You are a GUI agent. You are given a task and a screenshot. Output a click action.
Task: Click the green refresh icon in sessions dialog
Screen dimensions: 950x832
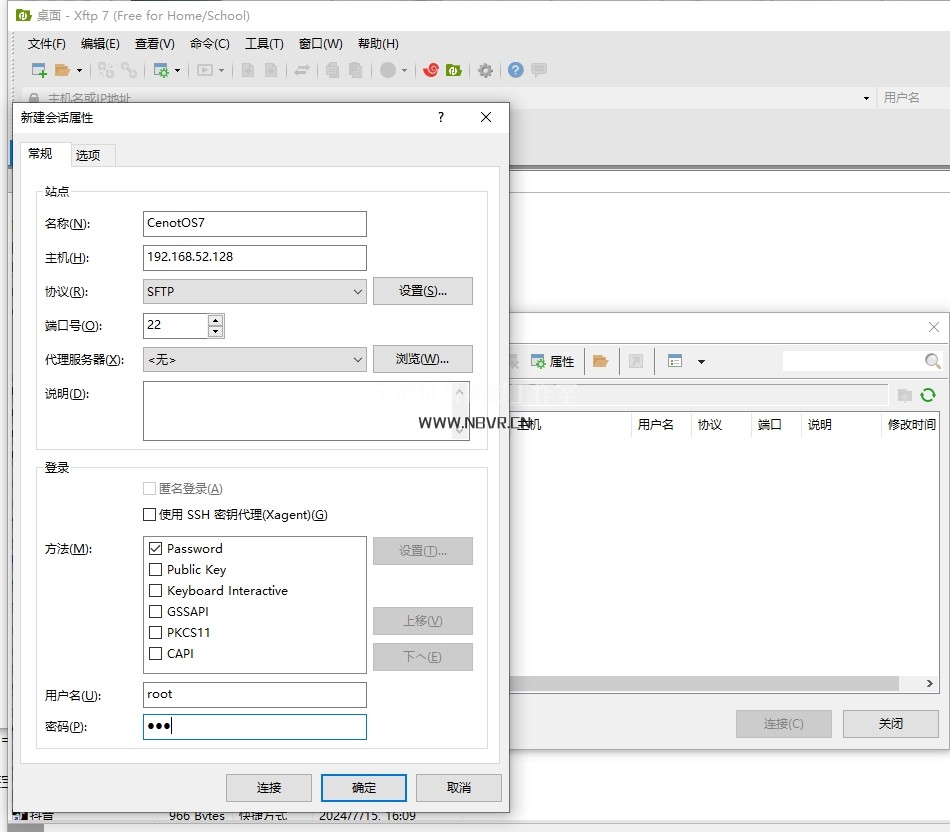(x=928, y=395)
